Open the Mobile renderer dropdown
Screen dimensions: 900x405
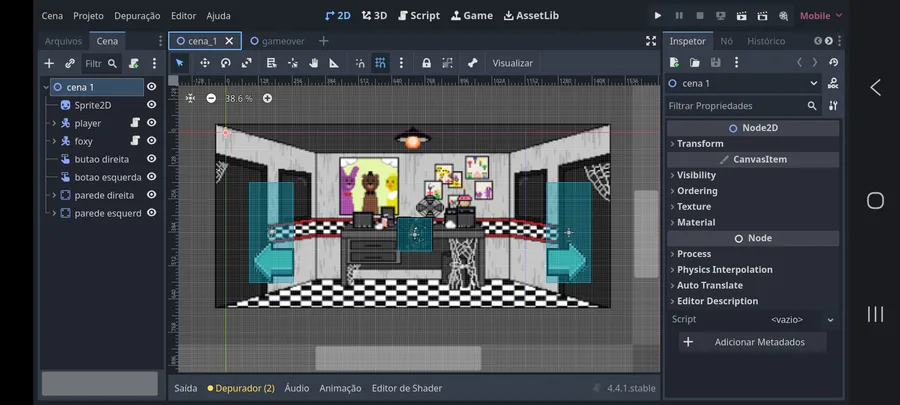click(821, 16)
